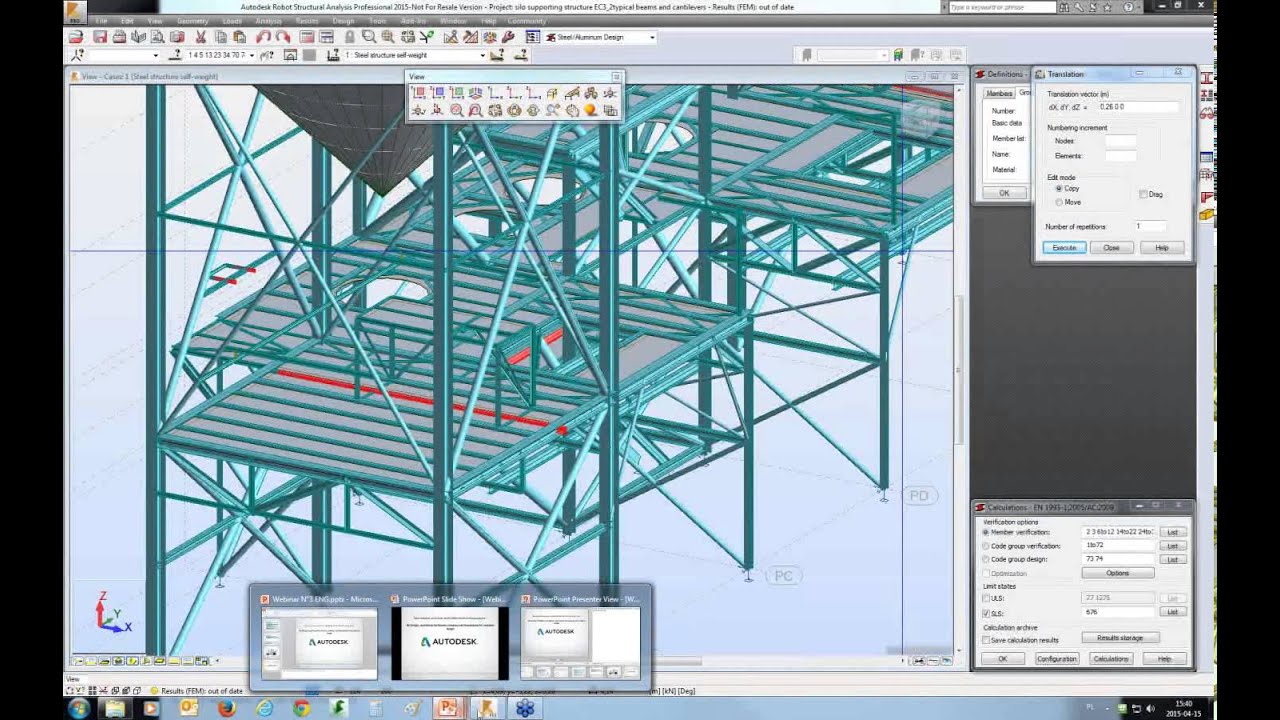The image size is (1280, 720).
Task: Click the Cut scissors icon
Action: 201,37
